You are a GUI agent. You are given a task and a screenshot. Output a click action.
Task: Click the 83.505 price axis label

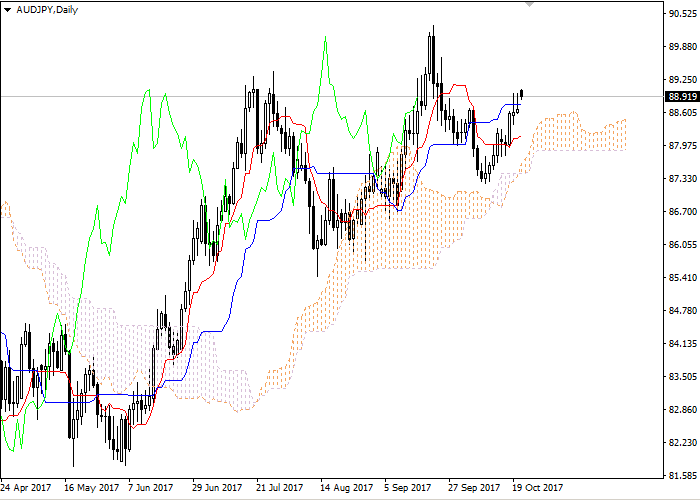pyautogui.click(x=683, y=376)
